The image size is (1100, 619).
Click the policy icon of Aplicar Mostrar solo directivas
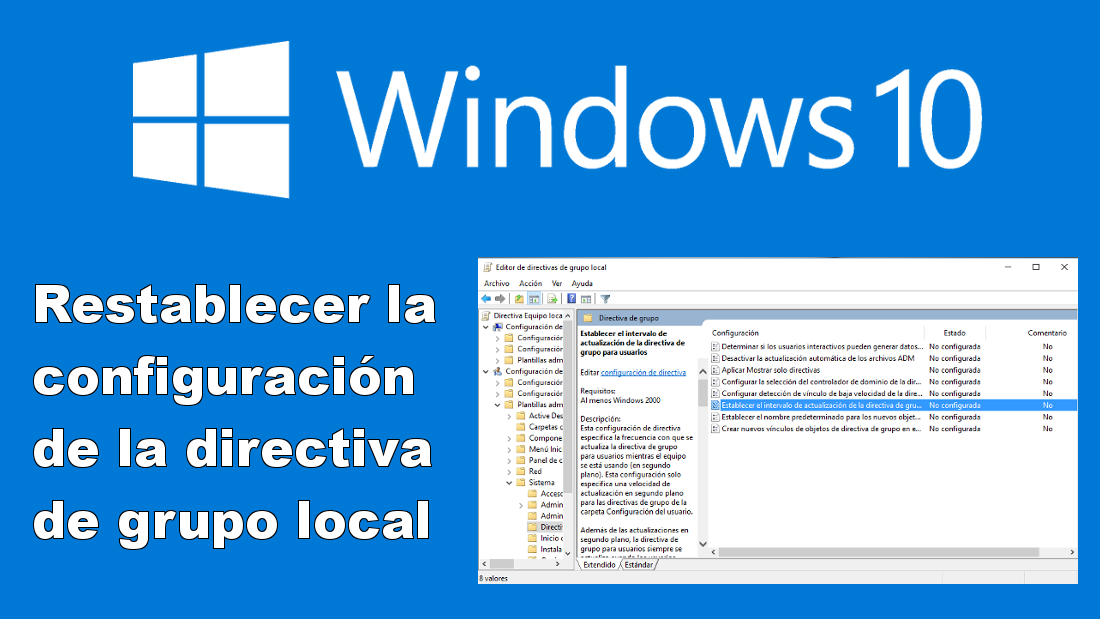(716, 371)
